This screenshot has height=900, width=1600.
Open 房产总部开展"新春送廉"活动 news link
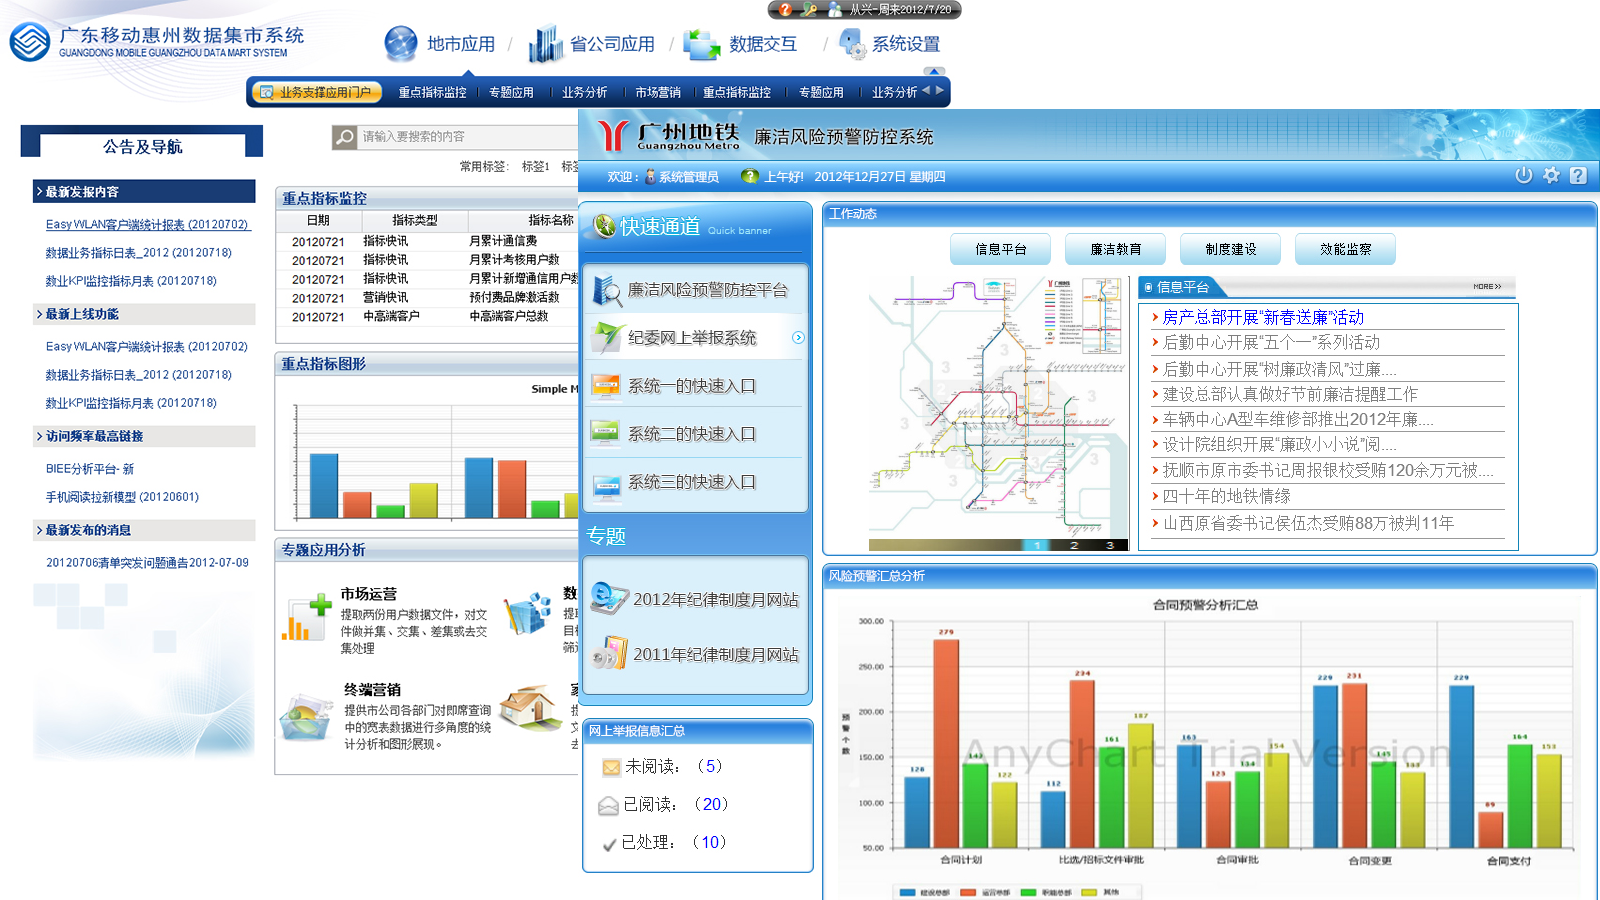[x=1262, y=317]
